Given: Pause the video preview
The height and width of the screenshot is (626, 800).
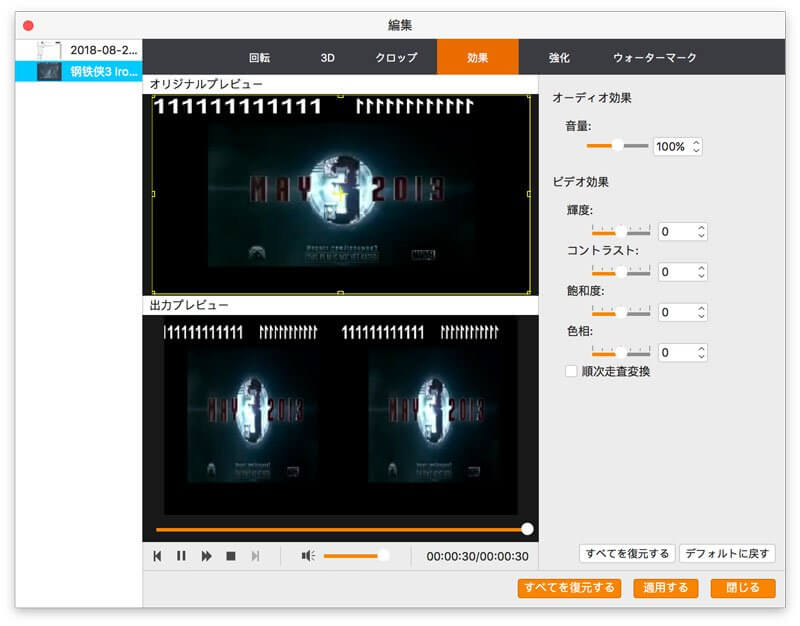Looking at the screenshot, I should click(x=181, y=556).
